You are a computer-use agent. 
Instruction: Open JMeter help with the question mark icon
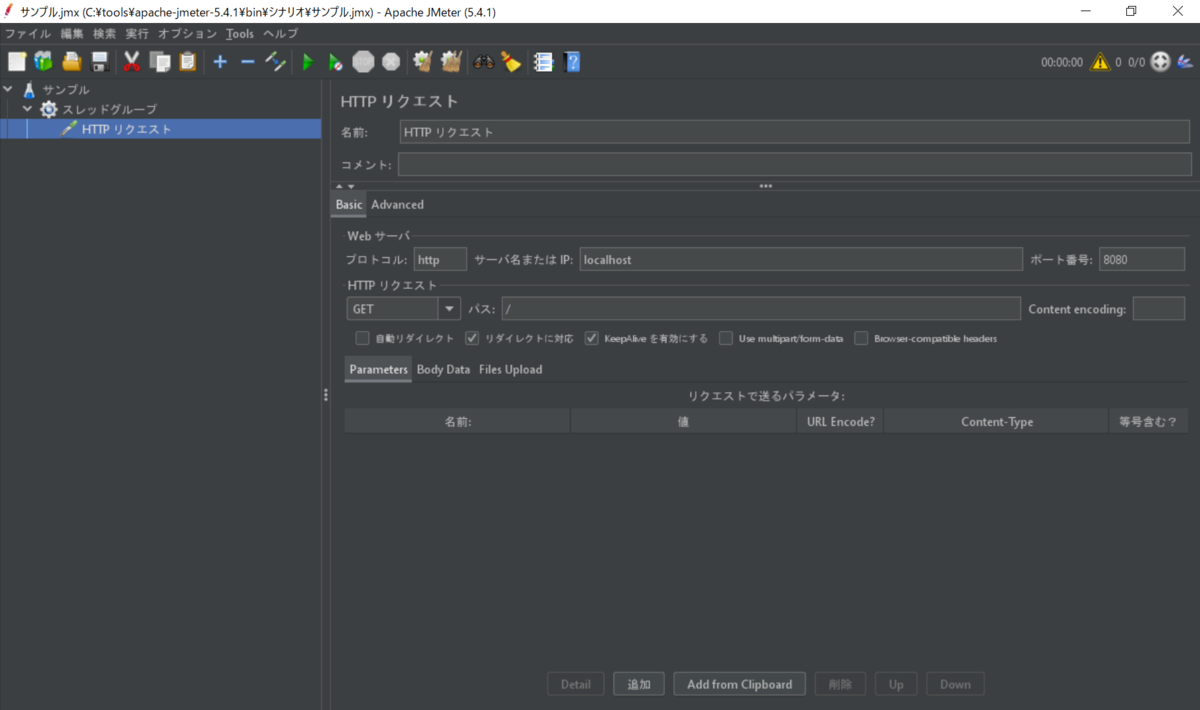click(571, 61)
